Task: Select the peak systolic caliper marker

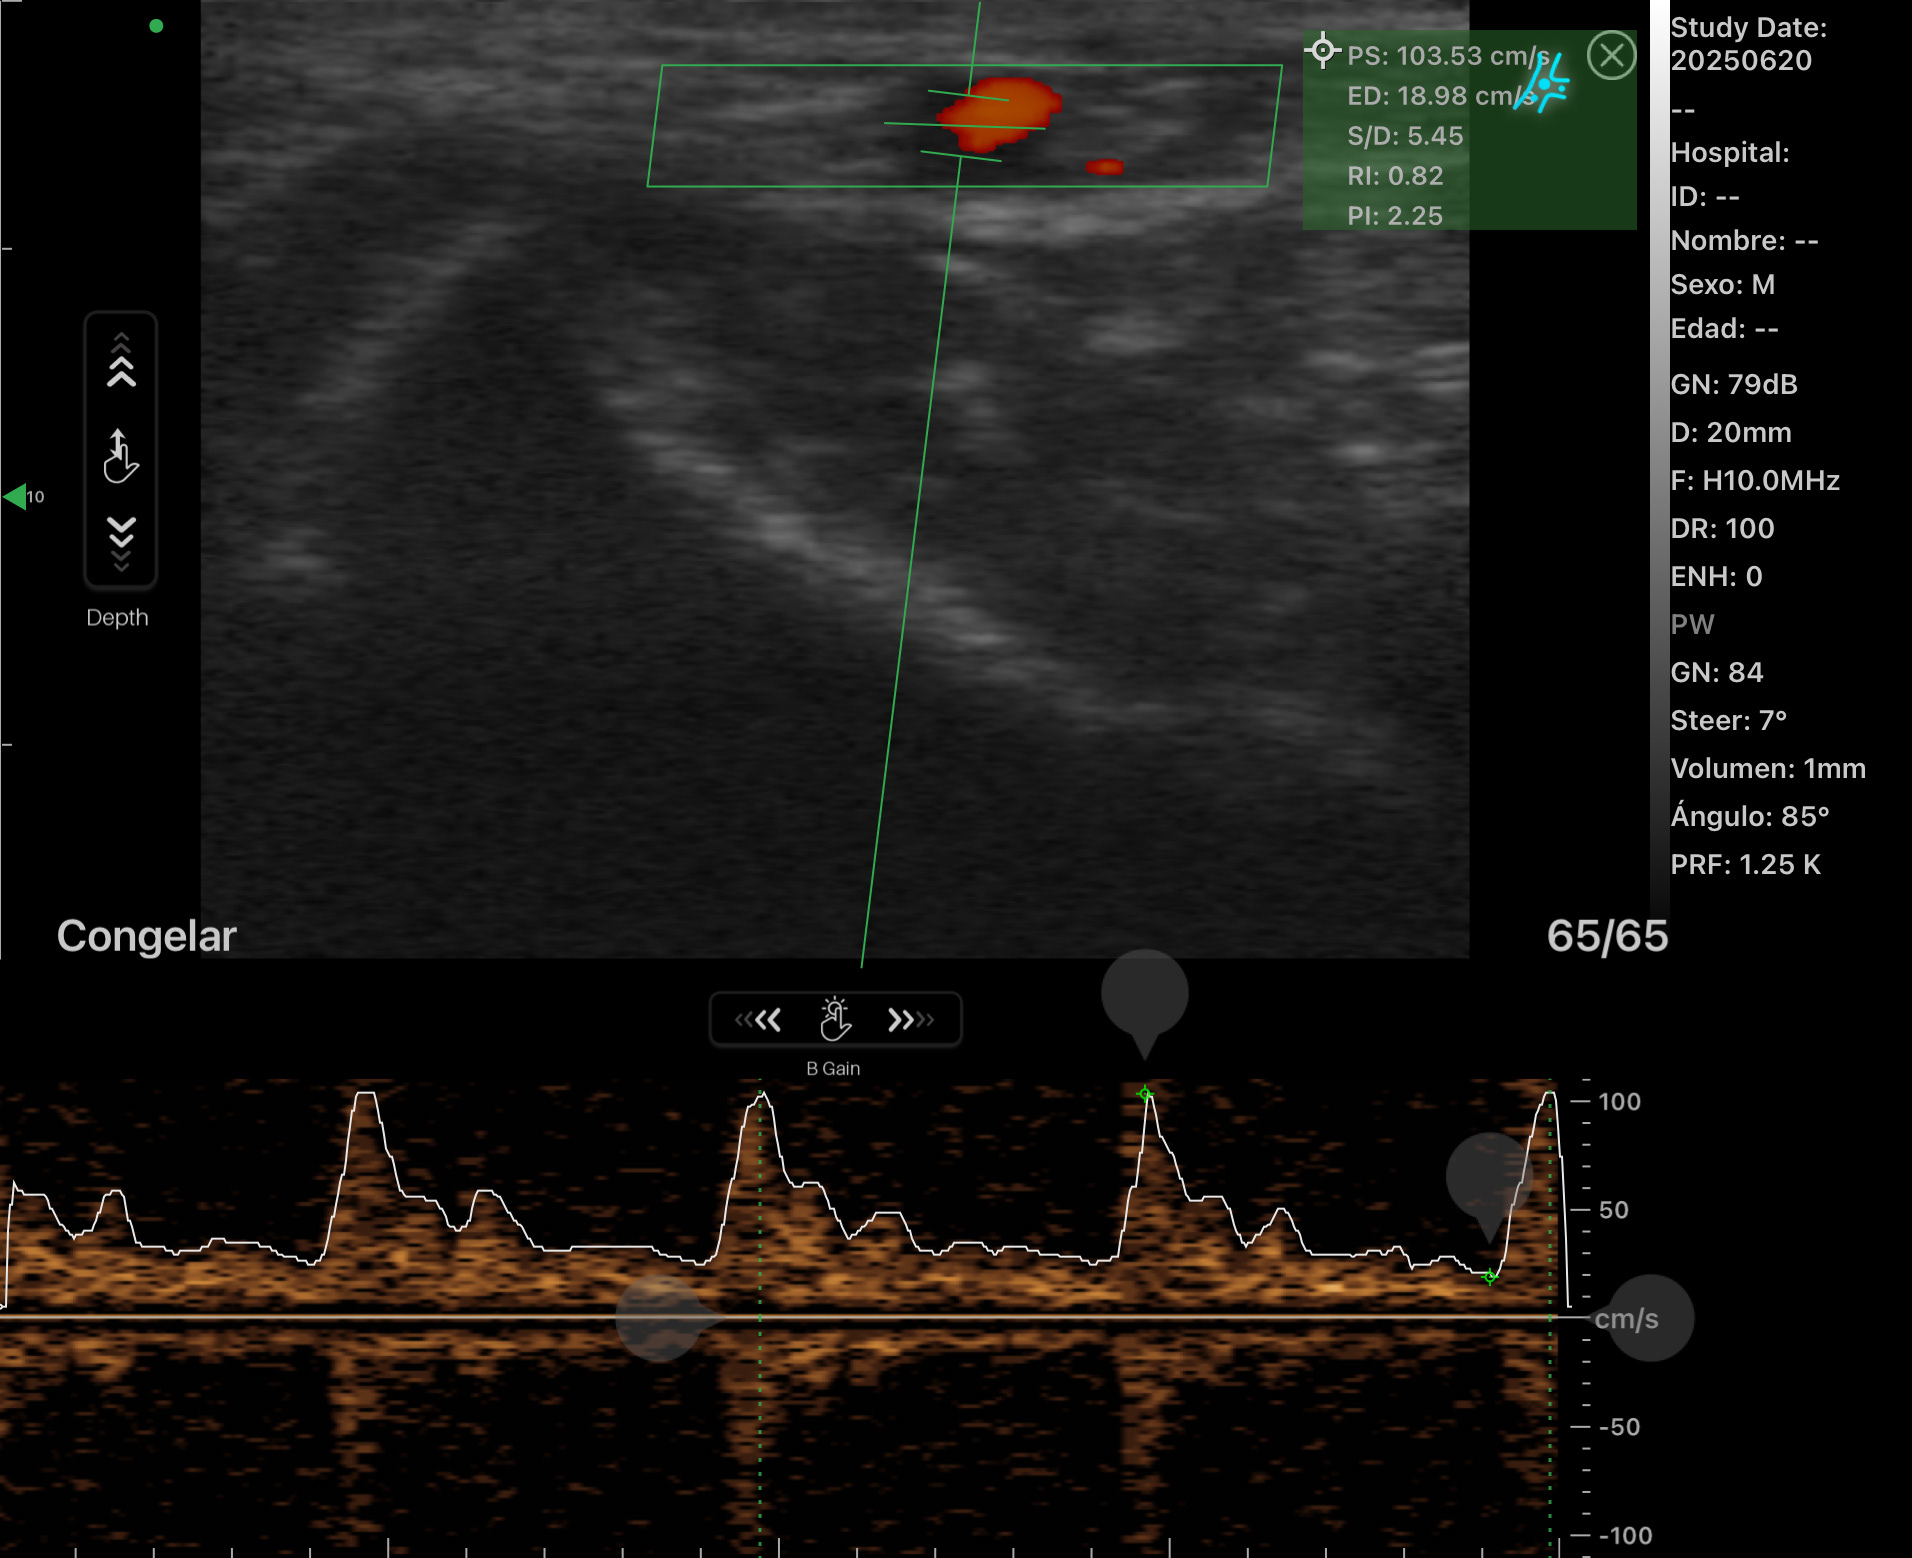Action: point(1145,1094)
